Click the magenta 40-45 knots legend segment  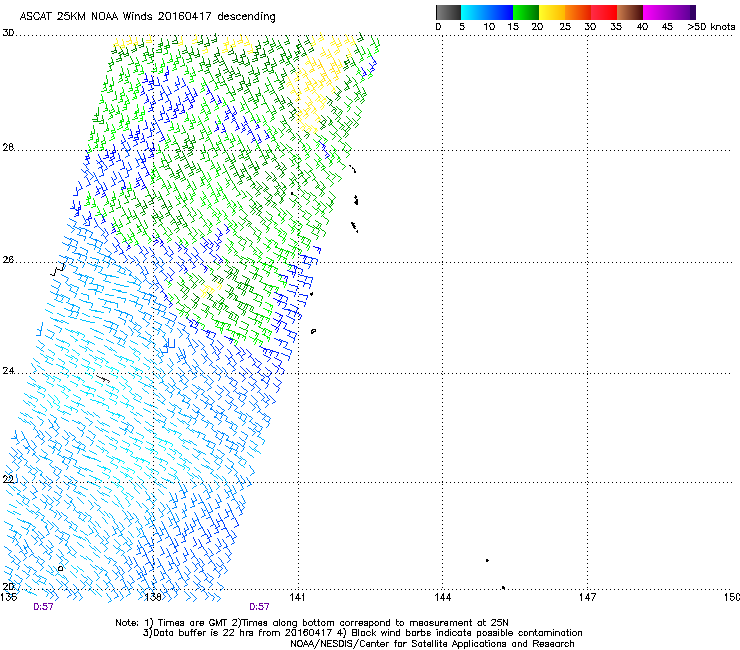656,12
